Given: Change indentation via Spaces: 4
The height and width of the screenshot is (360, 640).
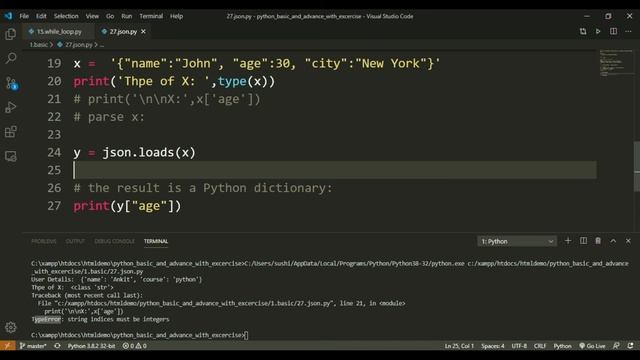Looking at the screenshot, I should 493,346.
